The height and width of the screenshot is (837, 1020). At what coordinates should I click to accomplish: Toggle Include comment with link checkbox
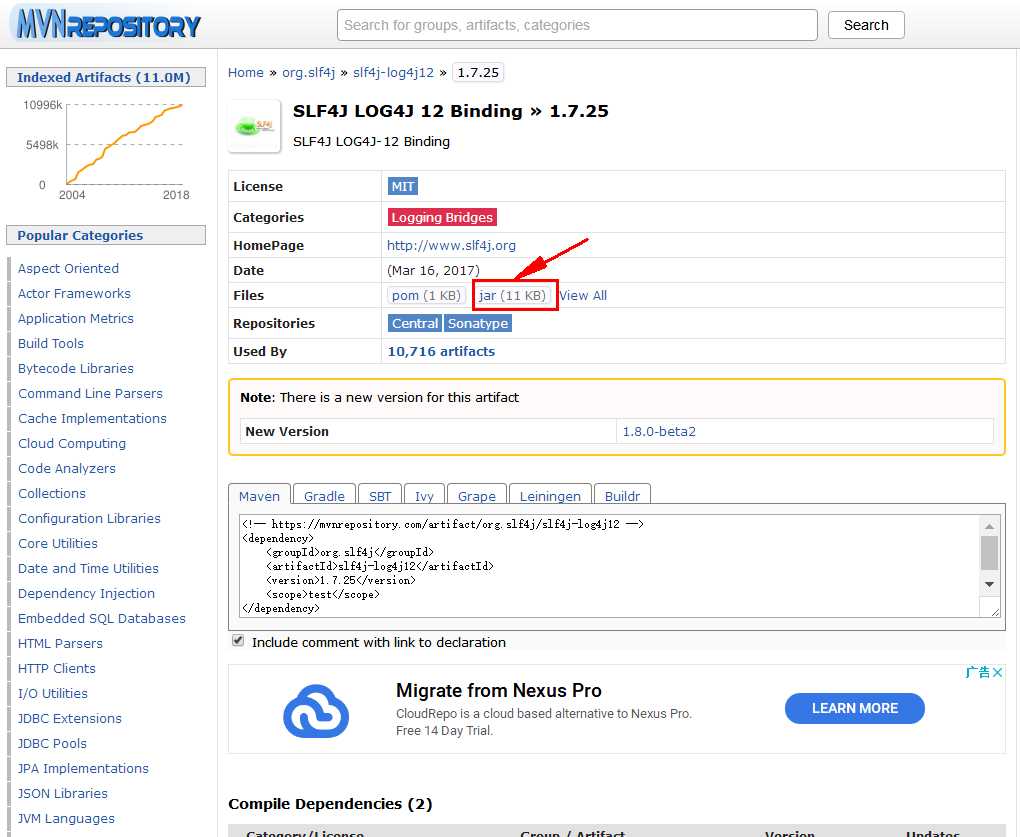[238, 641]
